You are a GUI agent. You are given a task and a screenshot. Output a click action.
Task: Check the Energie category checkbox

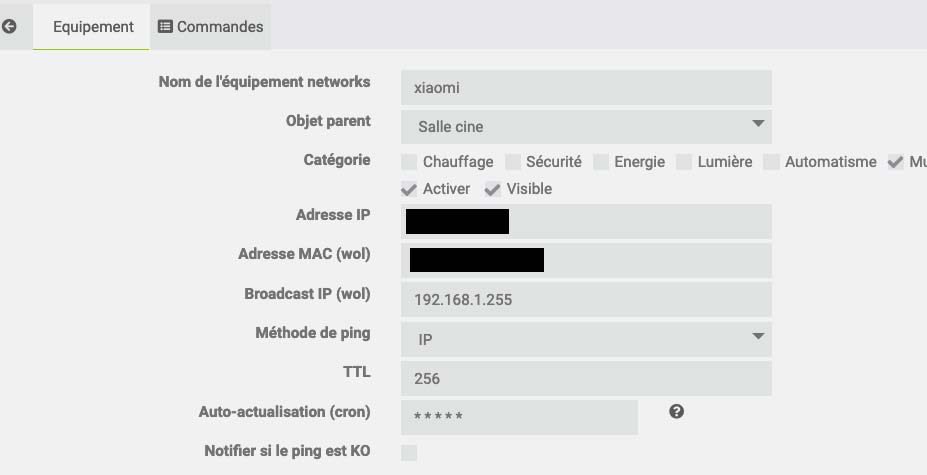coord(601,162)
